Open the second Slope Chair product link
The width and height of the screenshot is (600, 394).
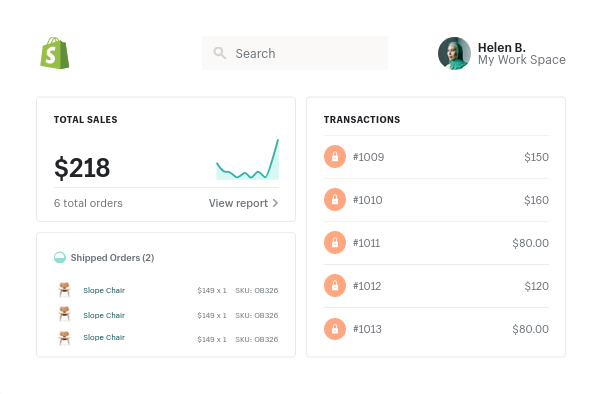tap(104, 315)
